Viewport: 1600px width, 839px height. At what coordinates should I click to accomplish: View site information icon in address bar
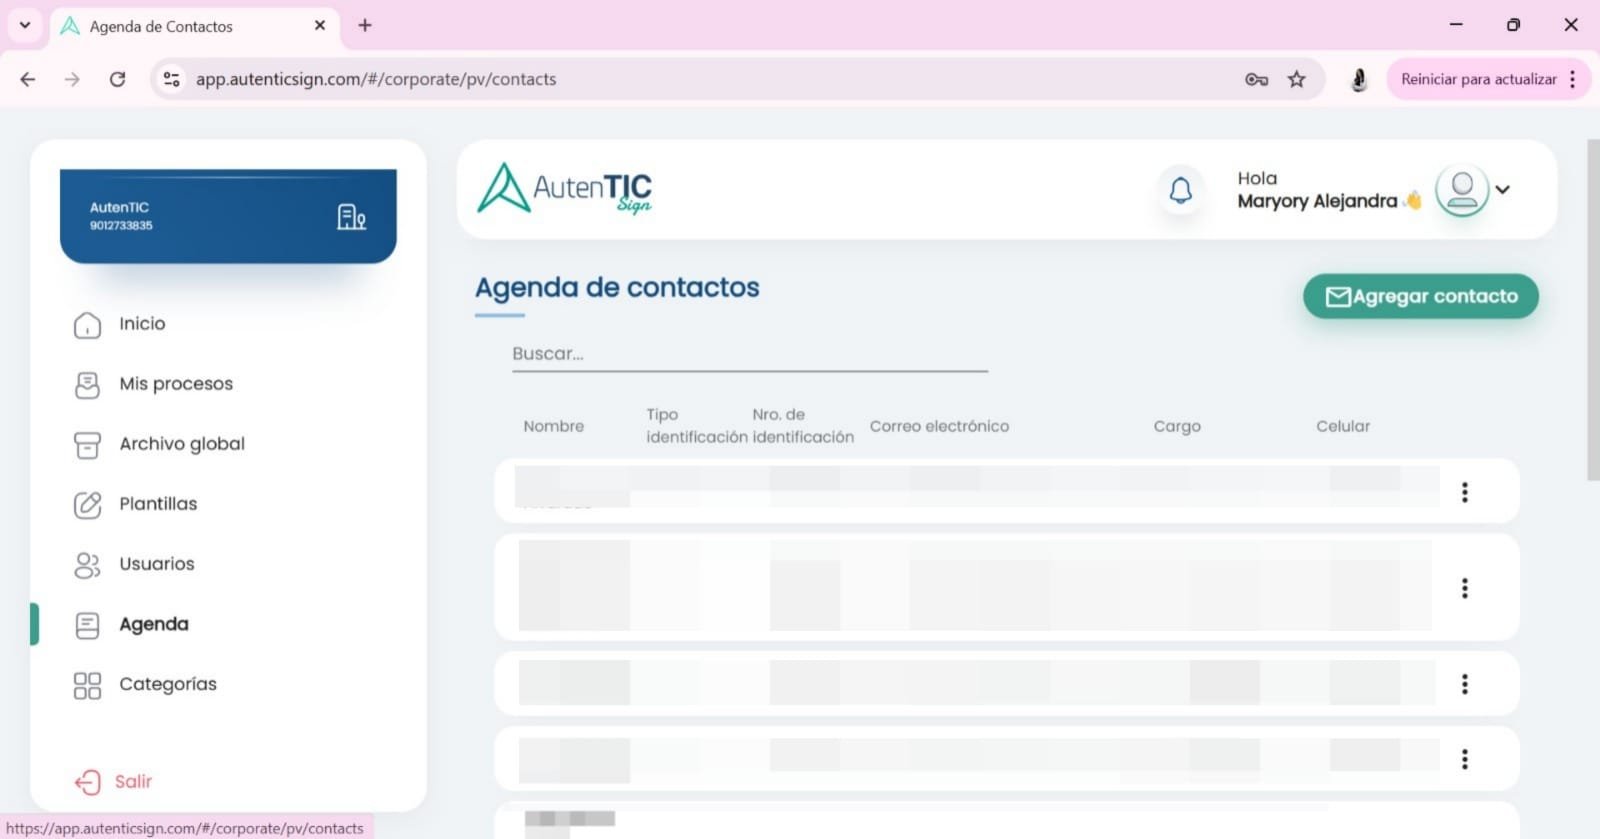[x=172, y=79]
